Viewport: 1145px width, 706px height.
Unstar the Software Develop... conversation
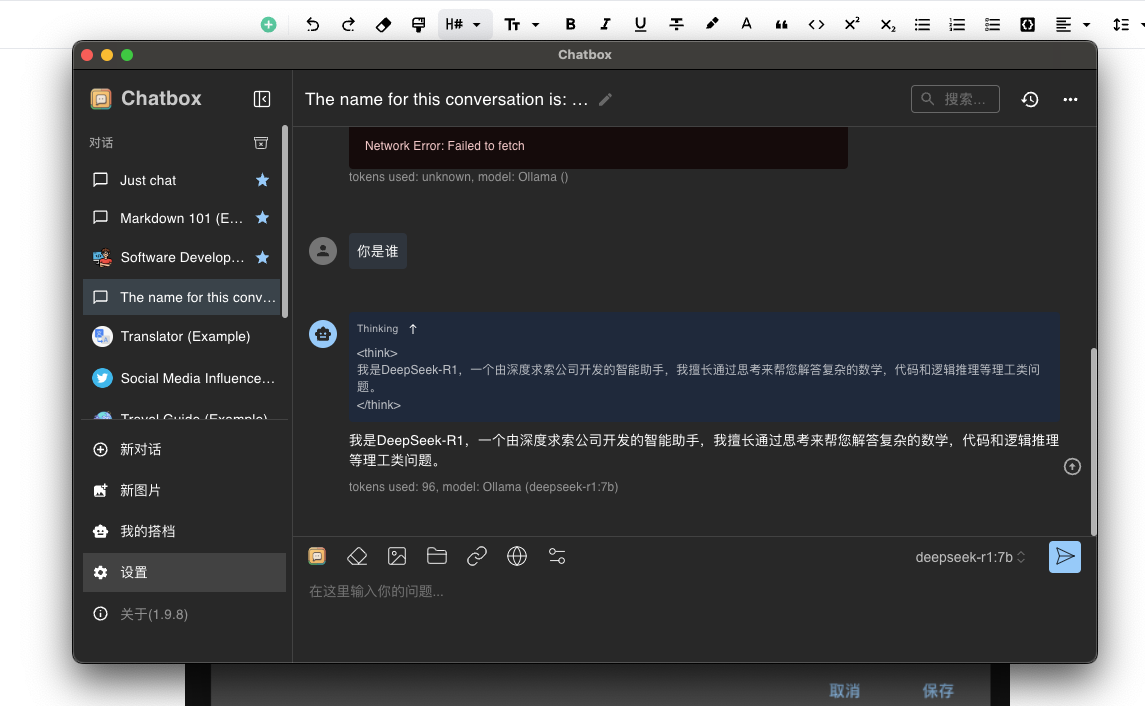pos(262,258)
